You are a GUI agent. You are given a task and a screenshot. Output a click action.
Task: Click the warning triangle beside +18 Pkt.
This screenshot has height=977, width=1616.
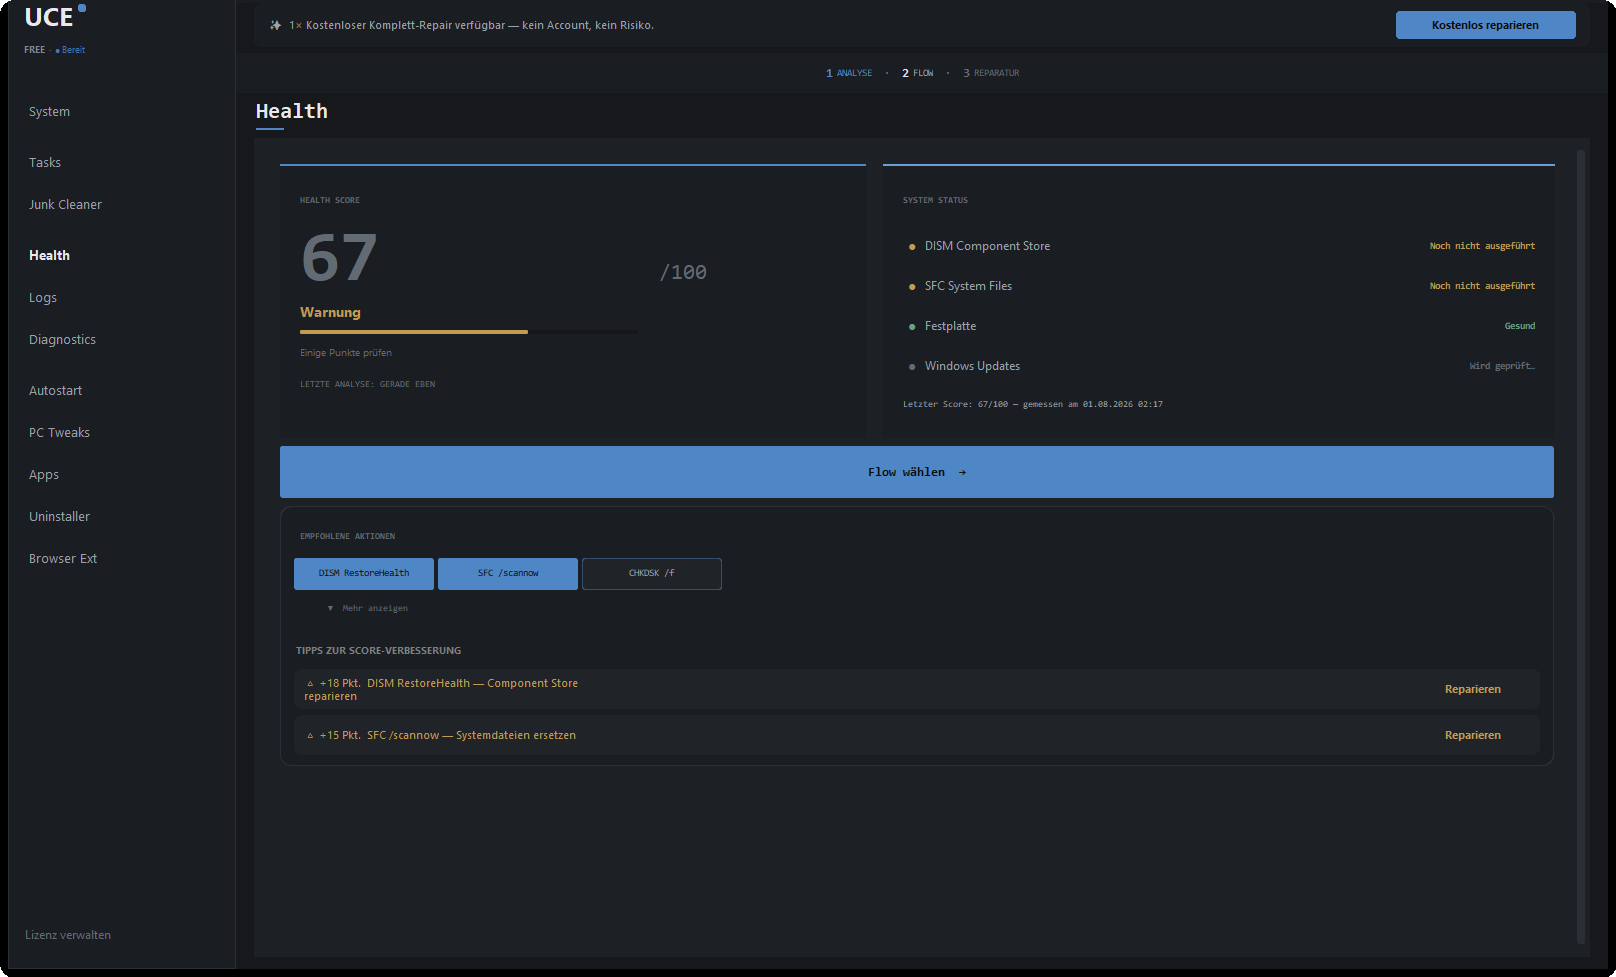(x=310, y=684)
